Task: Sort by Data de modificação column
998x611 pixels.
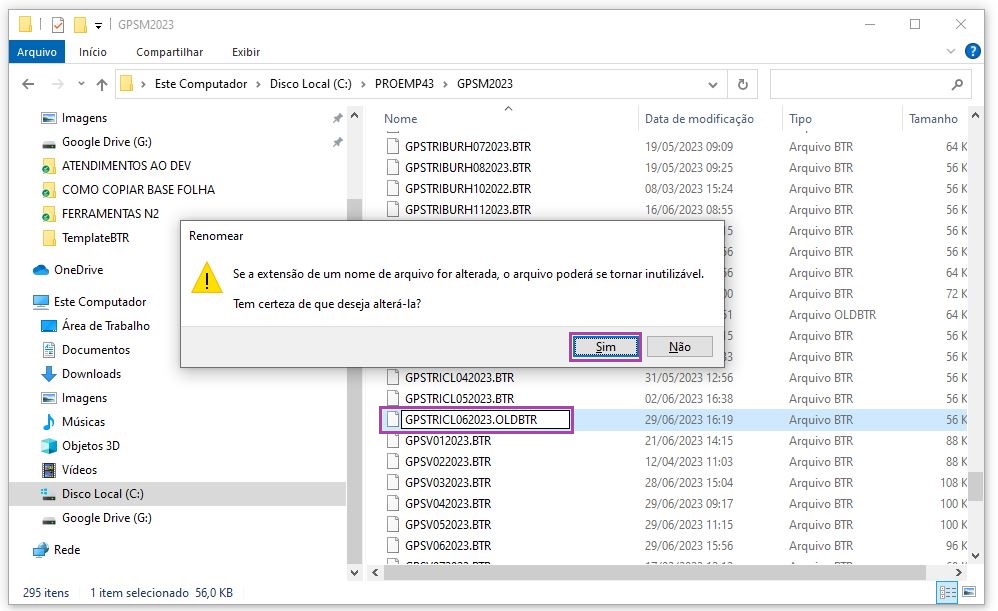Action: [x=699, y=119]
